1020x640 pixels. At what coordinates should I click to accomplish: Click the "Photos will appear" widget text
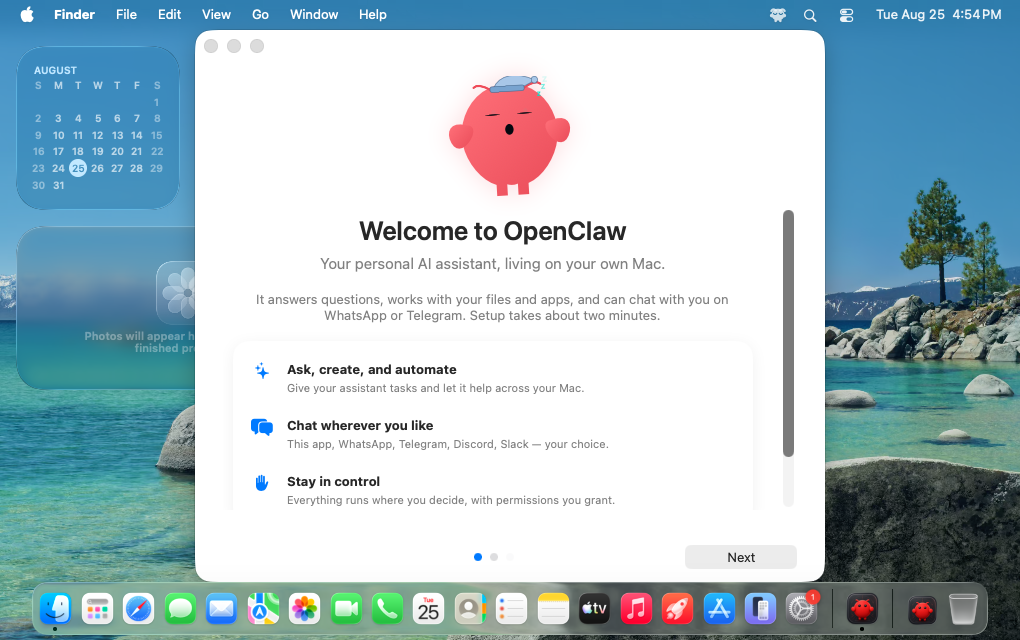(139, 342)
